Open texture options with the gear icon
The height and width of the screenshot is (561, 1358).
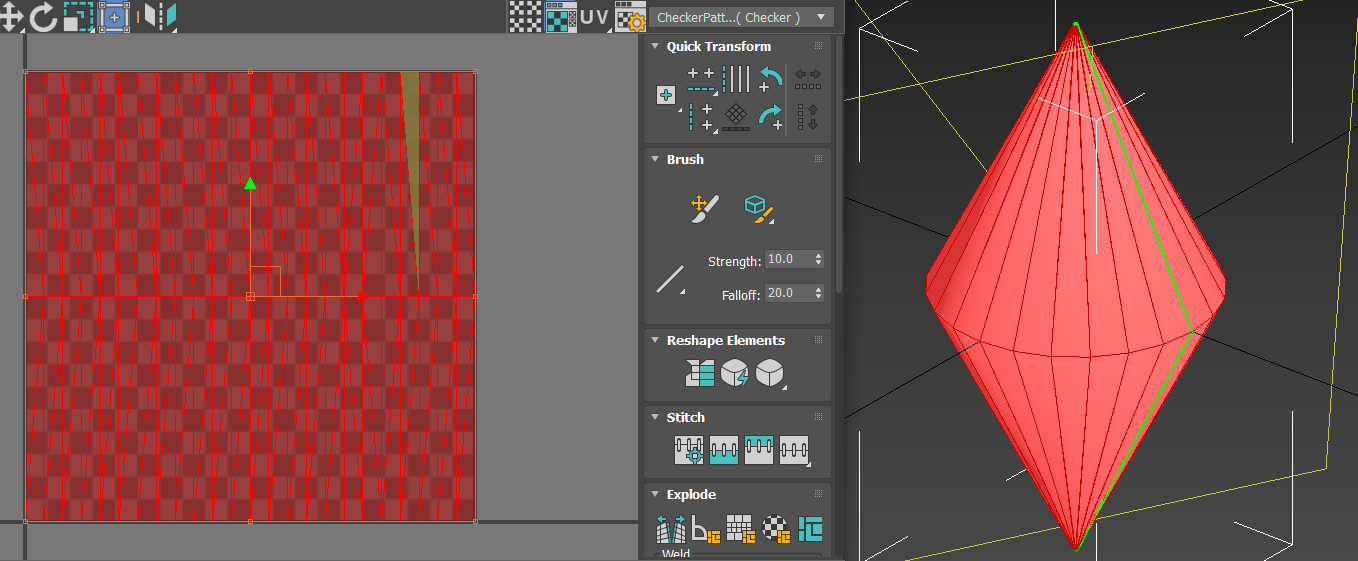point(630,17)
